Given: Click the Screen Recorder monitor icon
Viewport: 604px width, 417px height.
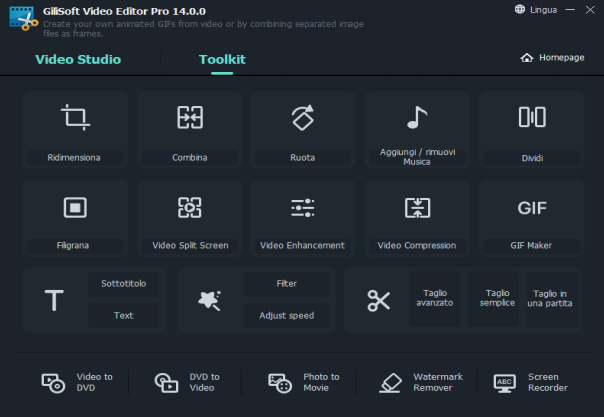Looking at the screenshot, I should [x=505, y=383].
